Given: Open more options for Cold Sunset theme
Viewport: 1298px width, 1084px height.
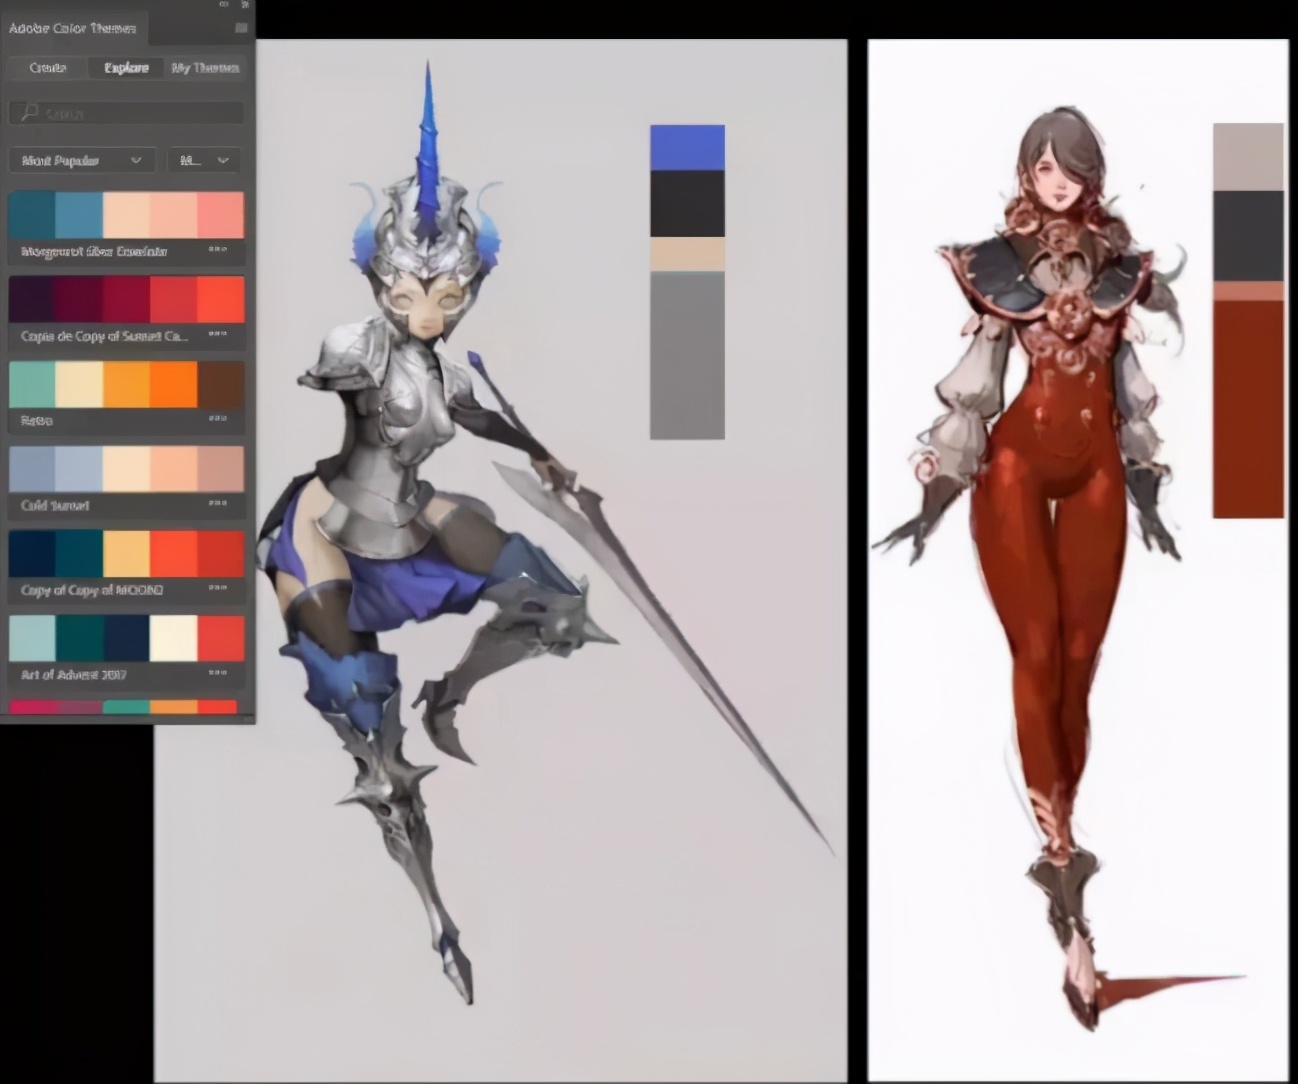Looking at the screenshot, I should [217, 504].
